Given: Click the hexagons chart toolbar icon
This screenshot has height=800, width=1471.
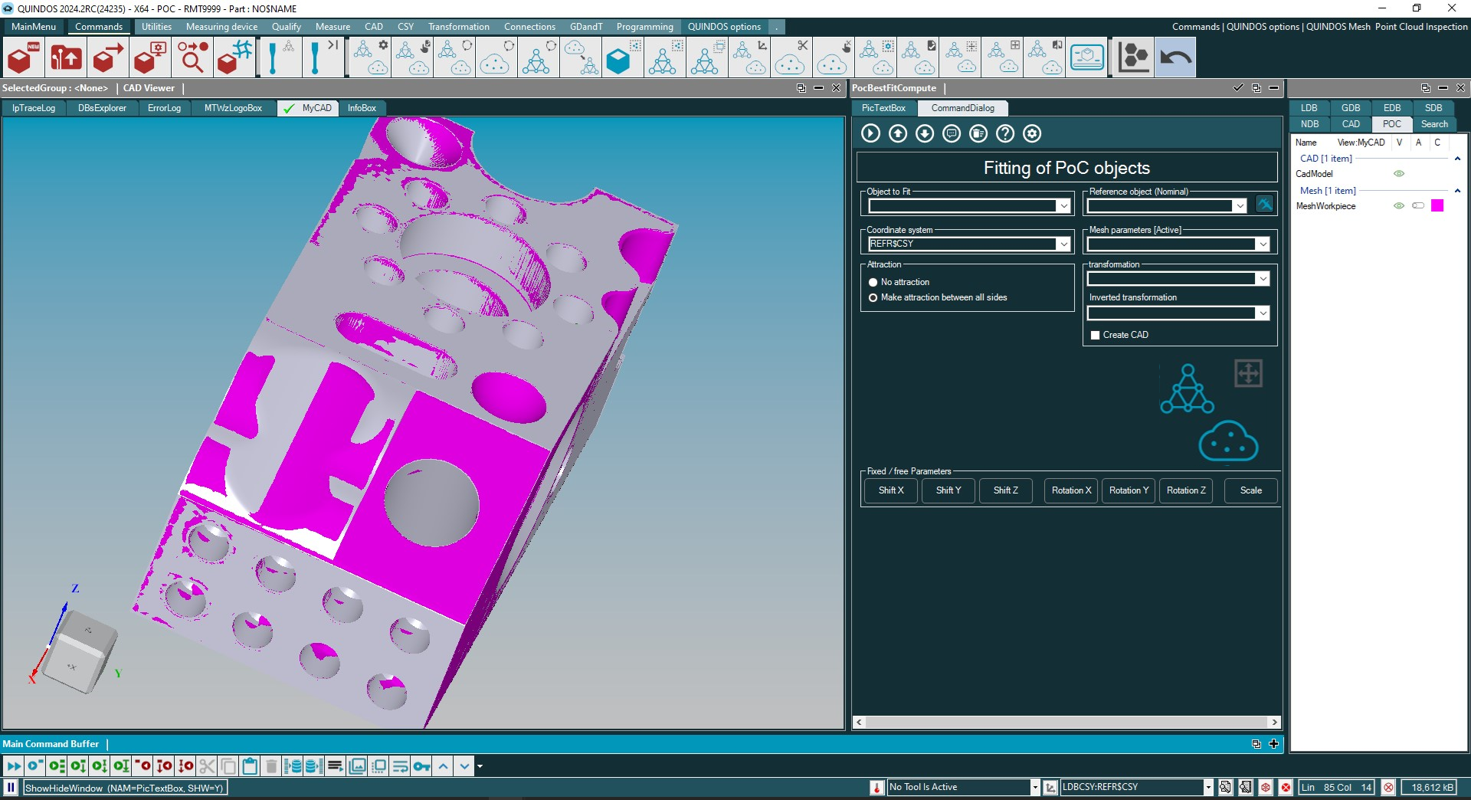Looking at the screenshot, I should 1133,58.
